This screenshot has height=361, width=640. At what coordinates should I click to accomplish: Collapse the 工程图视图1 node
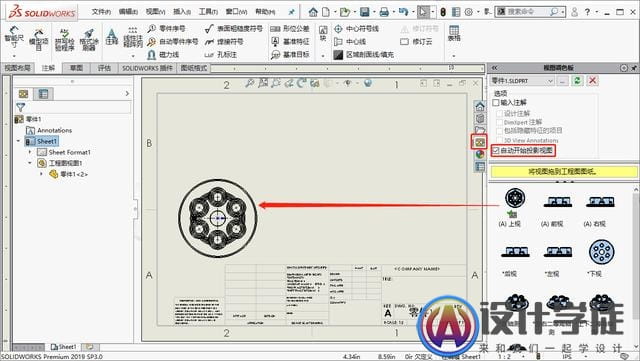point(30,163)
